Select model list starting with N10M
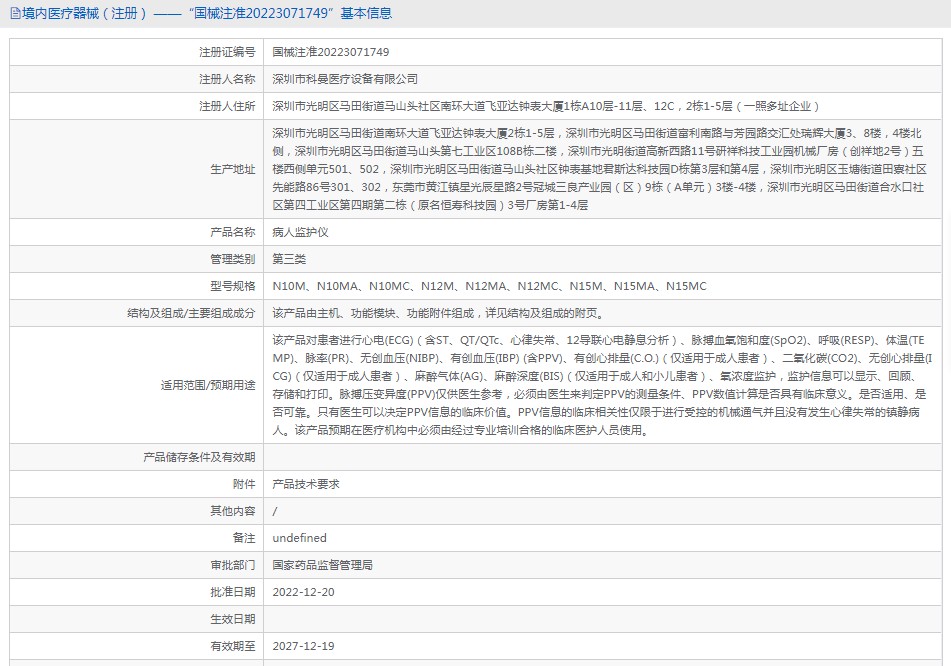This screenshot has width=951, height=666. click(x=489, y=286)
